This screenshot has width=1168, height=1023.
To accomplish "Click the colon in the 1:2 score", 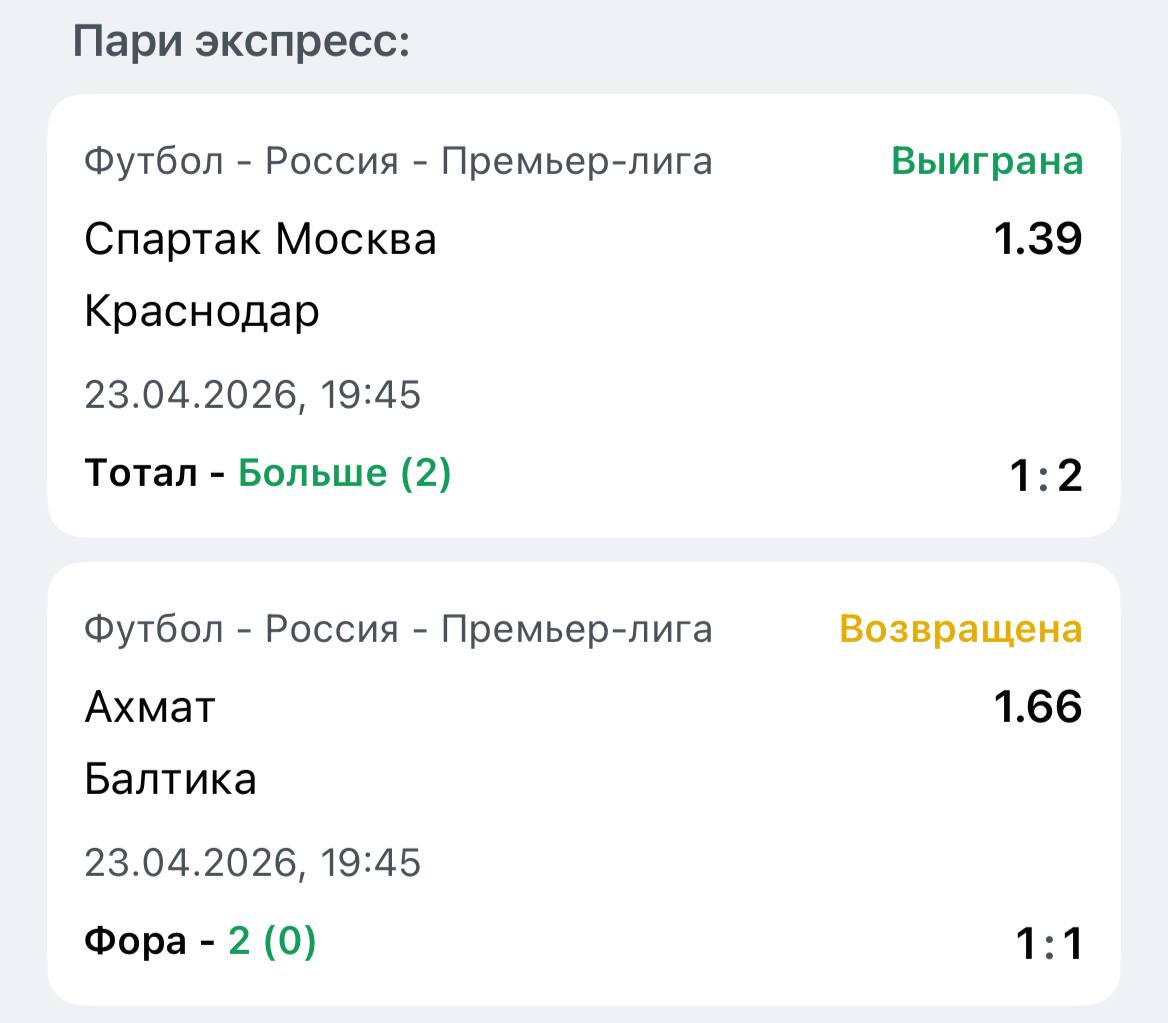I will (x=1044, y=478).
